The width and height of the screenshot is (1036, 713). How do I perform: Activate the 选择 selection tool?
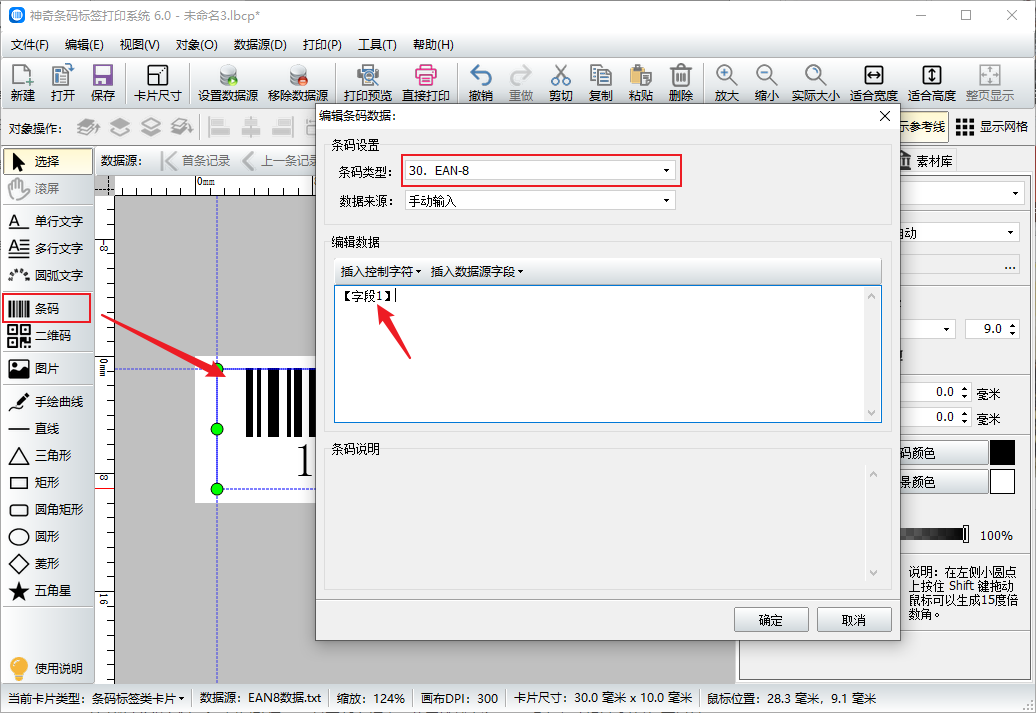47,161
